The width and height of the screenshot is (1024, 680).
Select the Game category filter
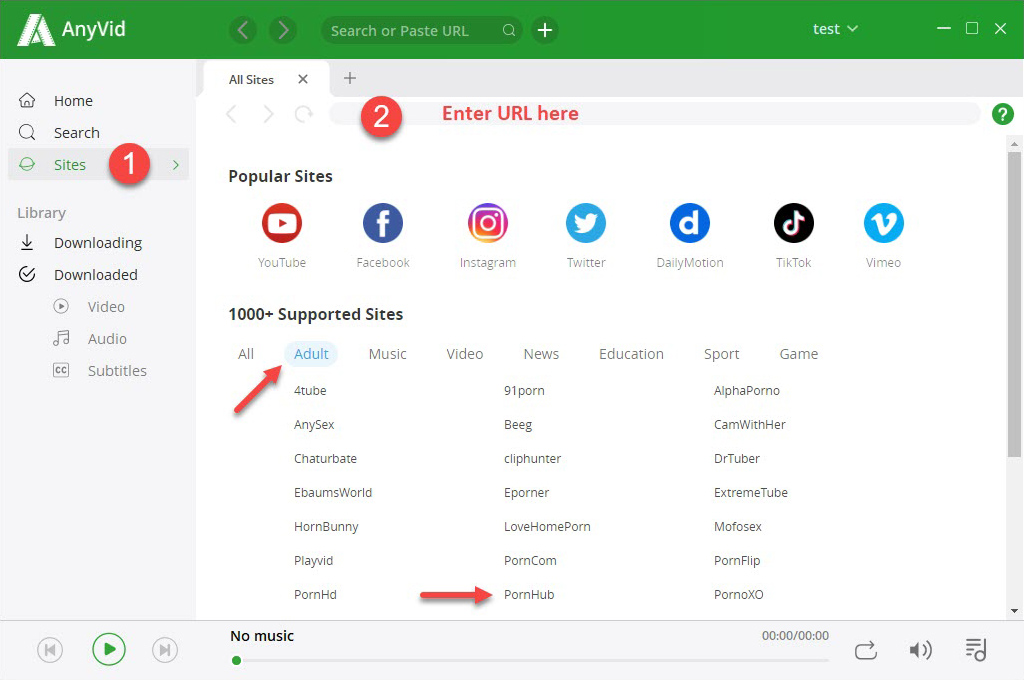[x=799, y=354]
